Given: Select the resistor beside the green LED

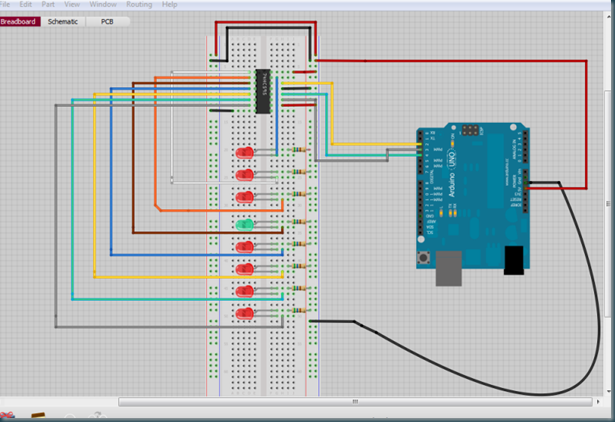Looking at the screenshot, I should click(x=299, y=222).
